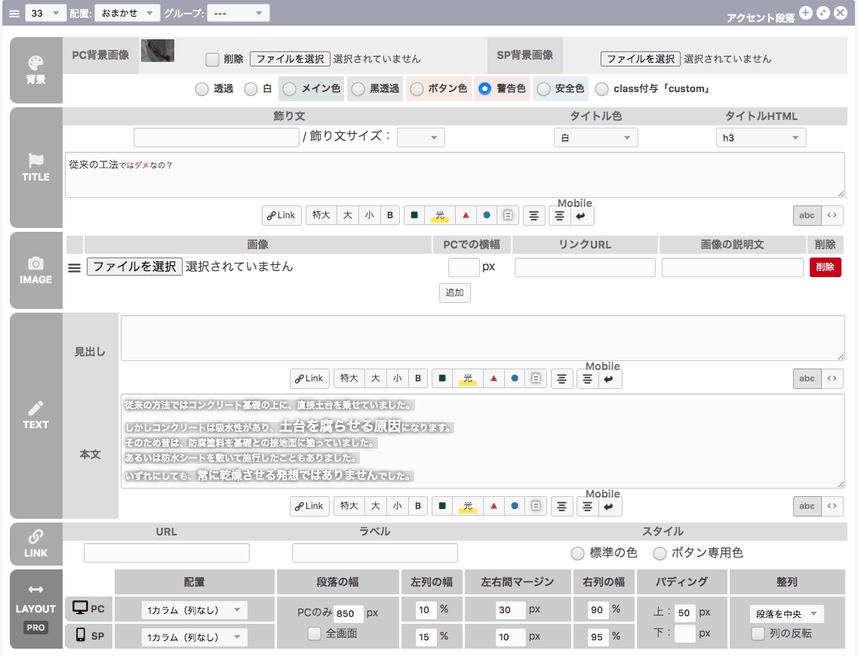The image size is (858, 657).
Task: Check the PC背景画像 削除 checkbox
Action: 212,59
